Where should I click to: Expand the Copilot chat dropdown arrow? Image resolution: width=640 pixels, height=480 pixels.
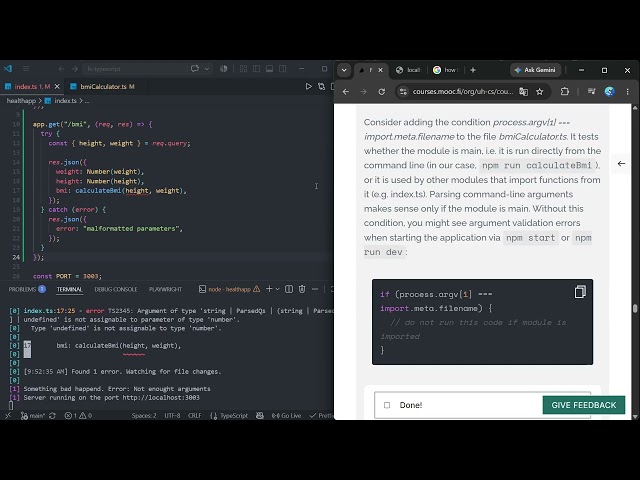(x=207, y=69)
